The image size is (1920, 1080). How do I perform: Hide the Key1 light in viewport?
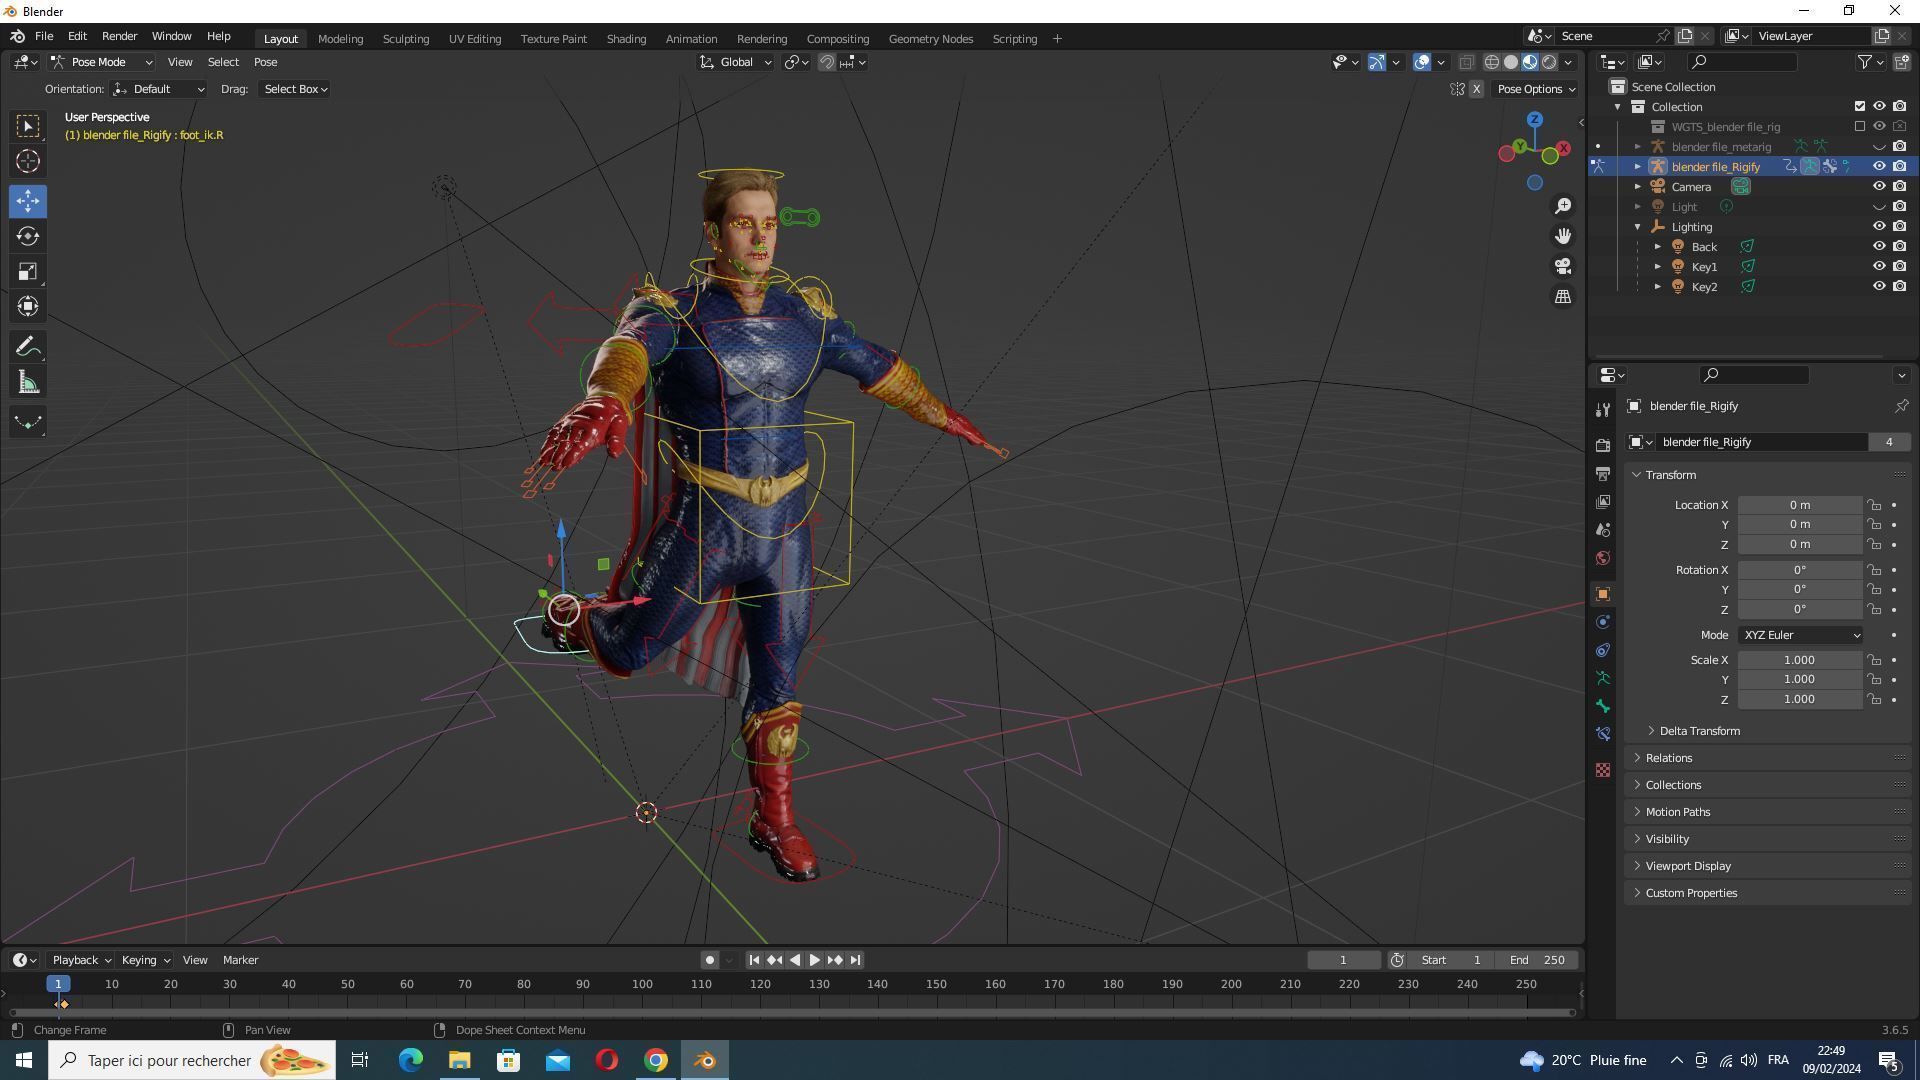1879,267
